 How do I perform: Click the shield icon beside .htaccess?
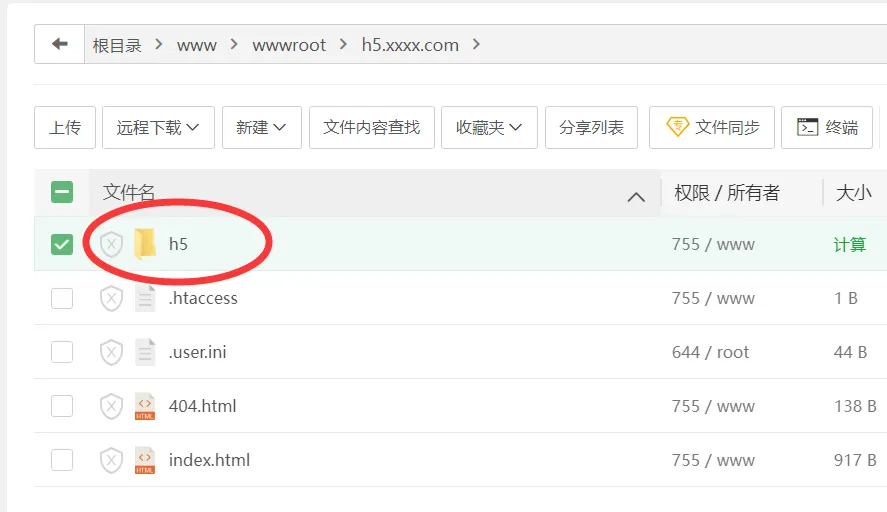coord(111,298)
